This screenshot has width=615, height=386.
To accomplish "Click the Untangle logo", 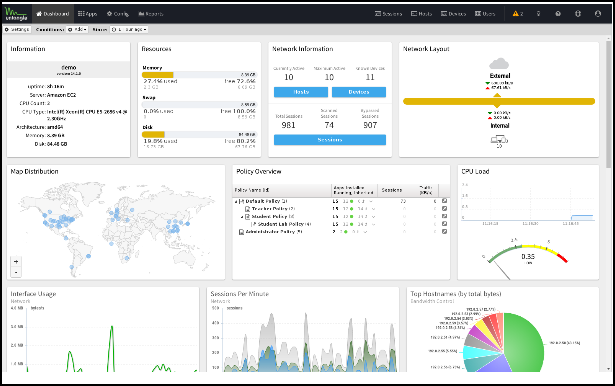I will 16,13.
